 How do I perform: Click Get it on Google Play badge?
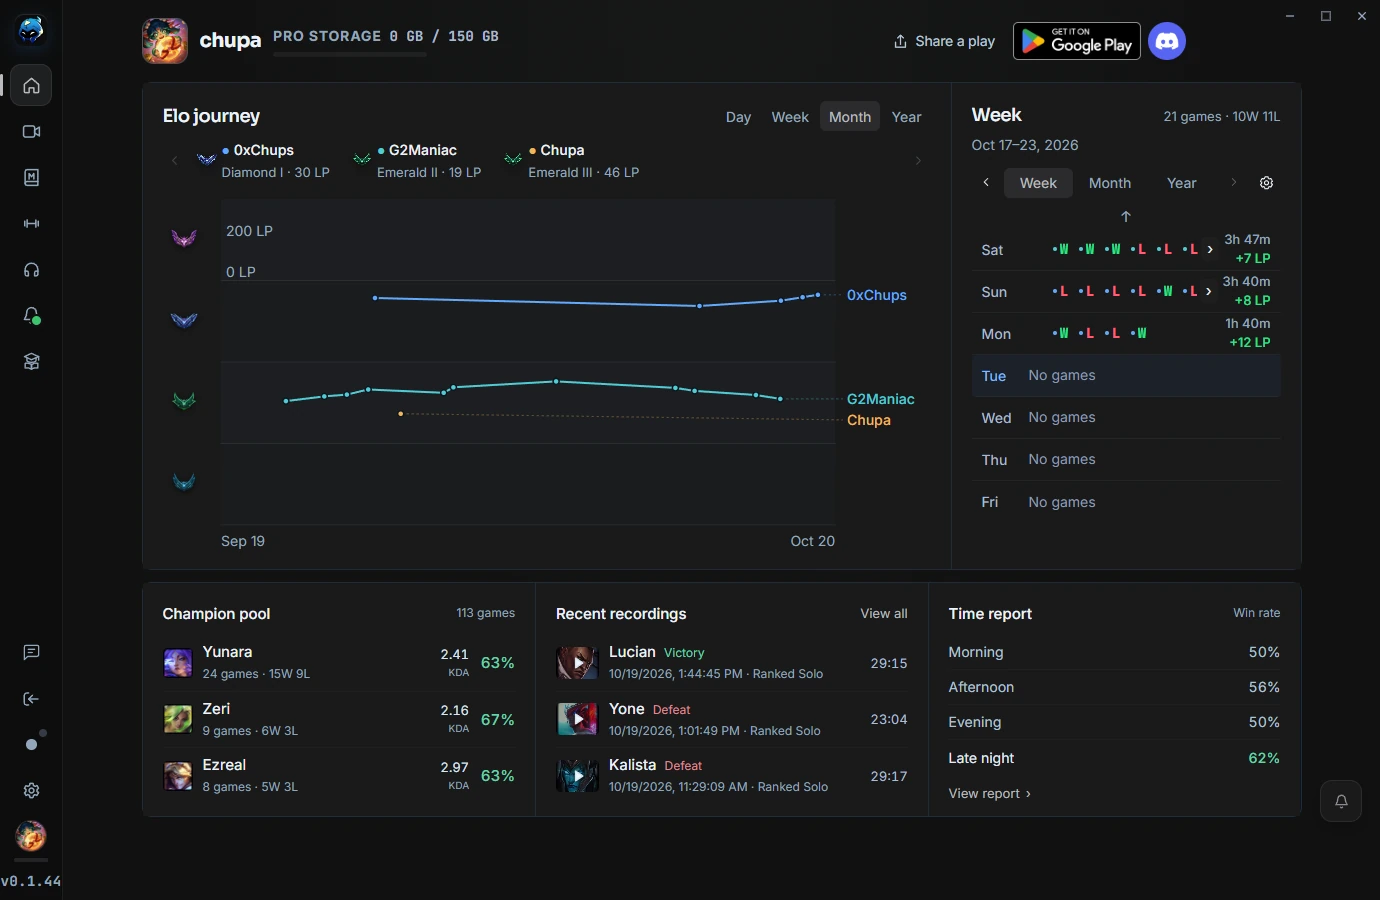(x=1076, y=41)
